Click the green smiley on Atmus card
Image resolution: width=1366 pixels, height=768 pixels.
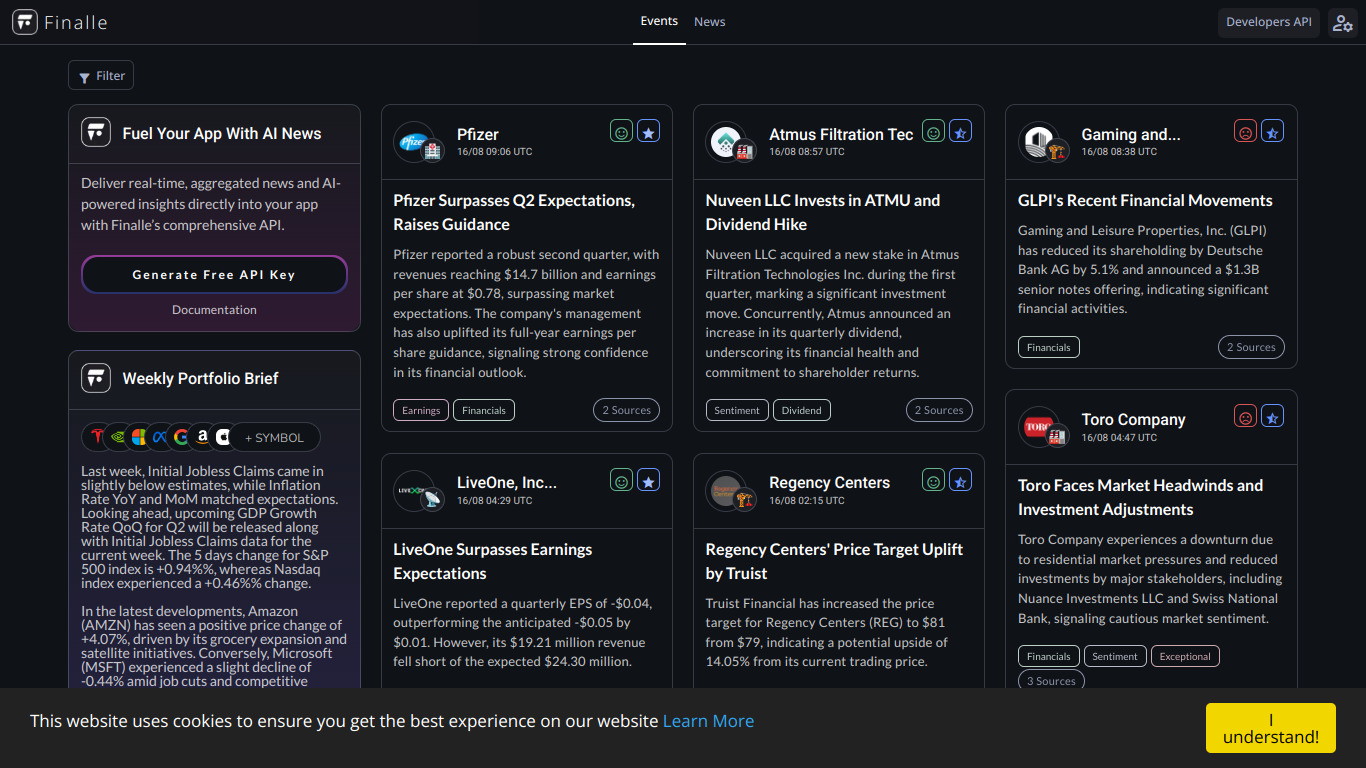pos(933,131)
